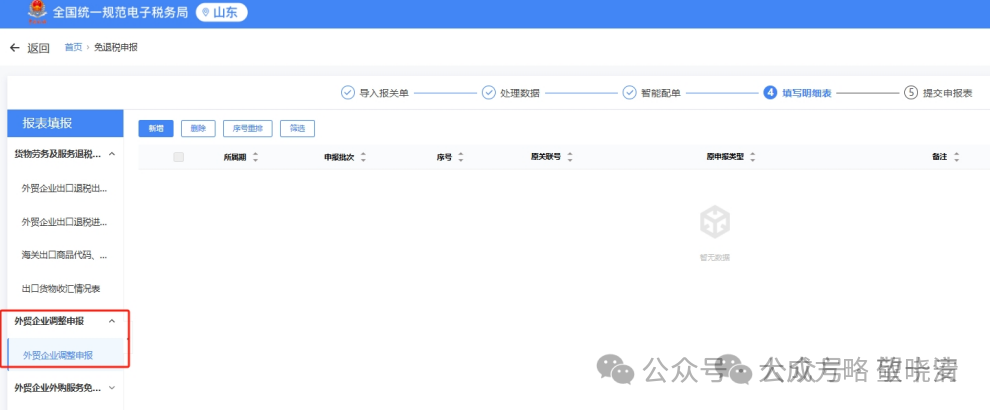Click the step 4 number icon
Image resolution: width=990 pixels, height=410 pixels.
(x=770, y=93)
